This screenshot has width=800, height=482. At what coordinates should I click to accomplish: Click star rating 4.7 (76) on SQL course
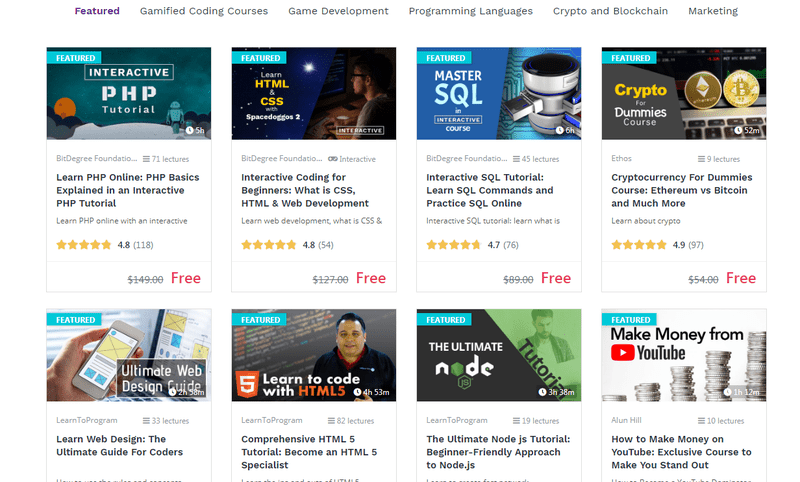pyautogui.click(x=472, y=245)
